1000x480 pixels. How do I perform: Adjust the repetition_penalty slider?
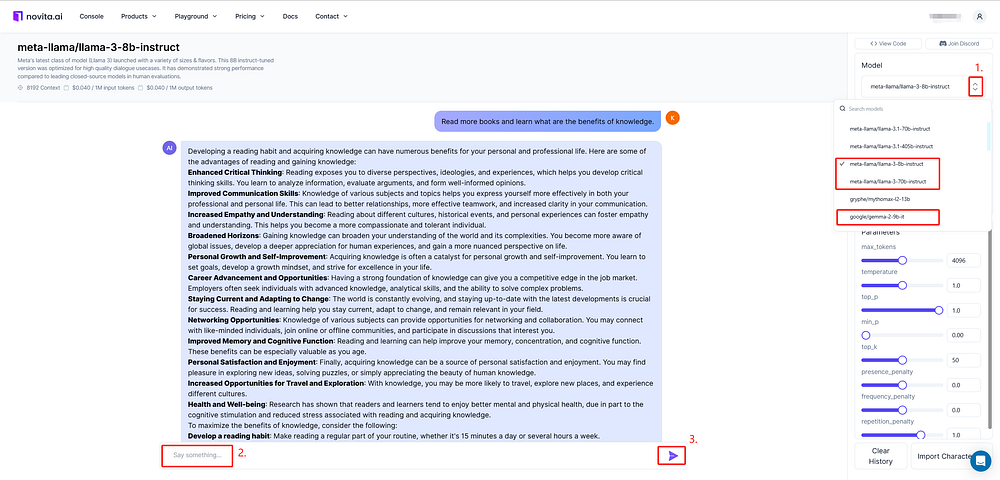(902, 435)
